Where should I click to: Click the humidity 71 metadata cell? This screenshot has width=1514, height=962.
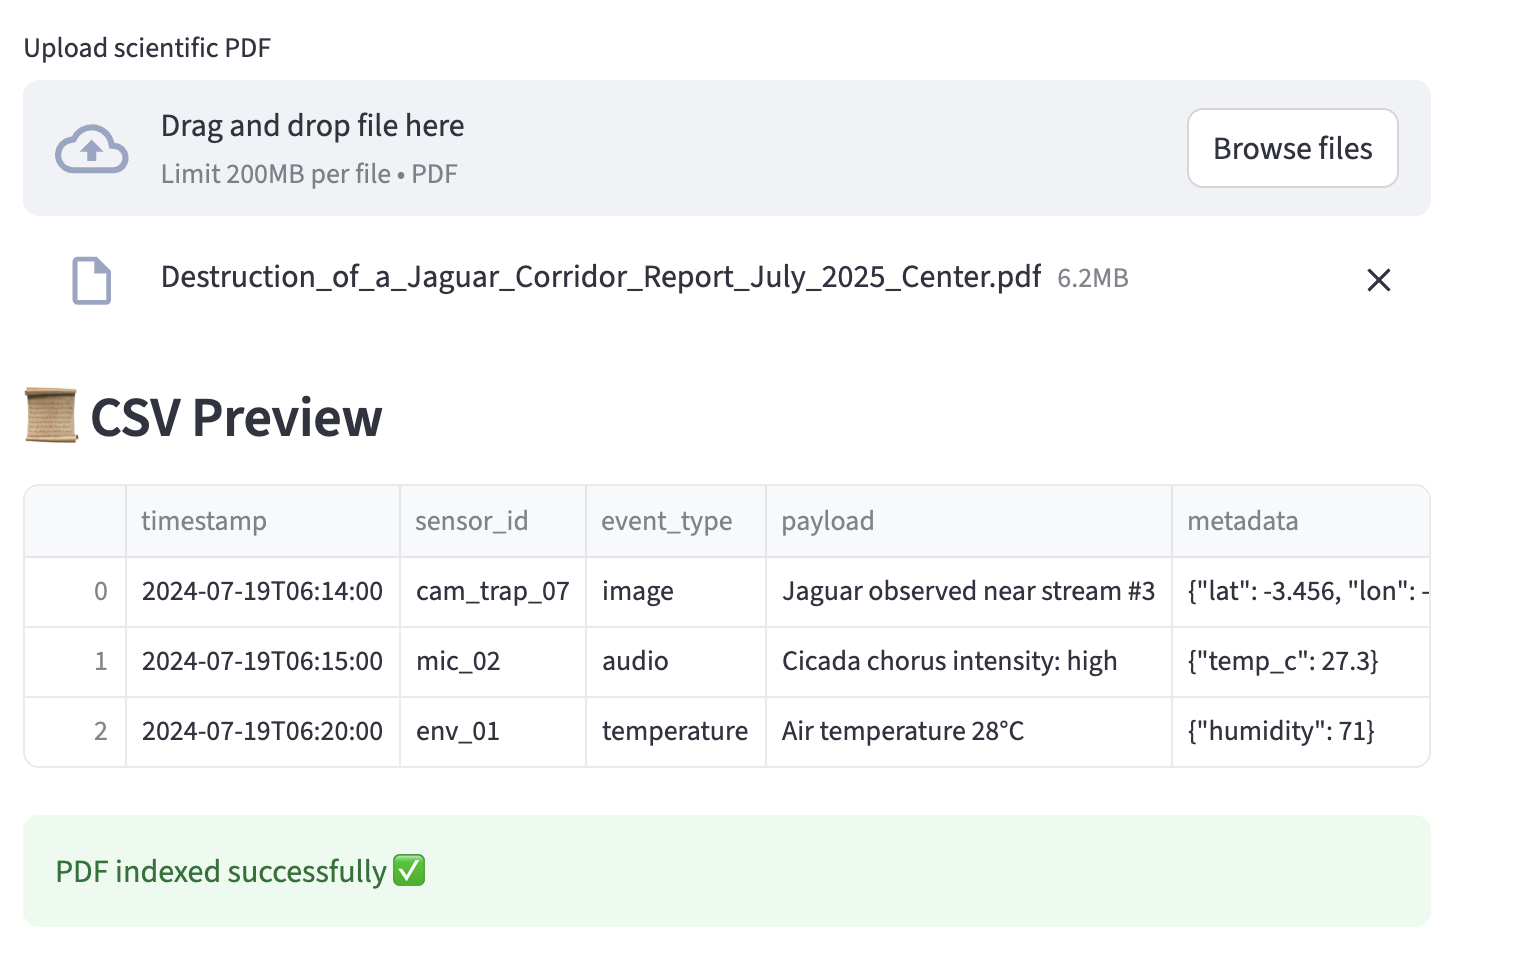click(x=1280, y=731)
